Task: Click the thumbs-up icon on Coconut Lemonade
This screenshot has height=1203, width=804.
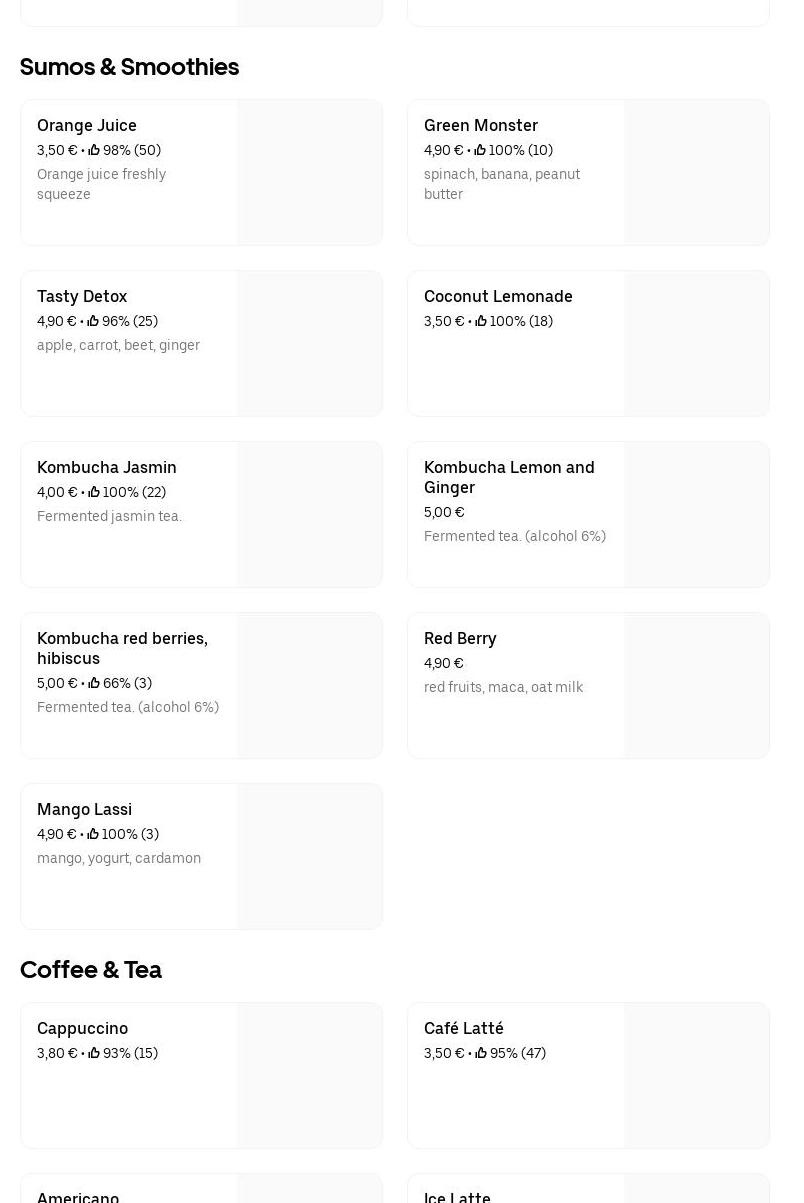Action: [x=481, y=321]
